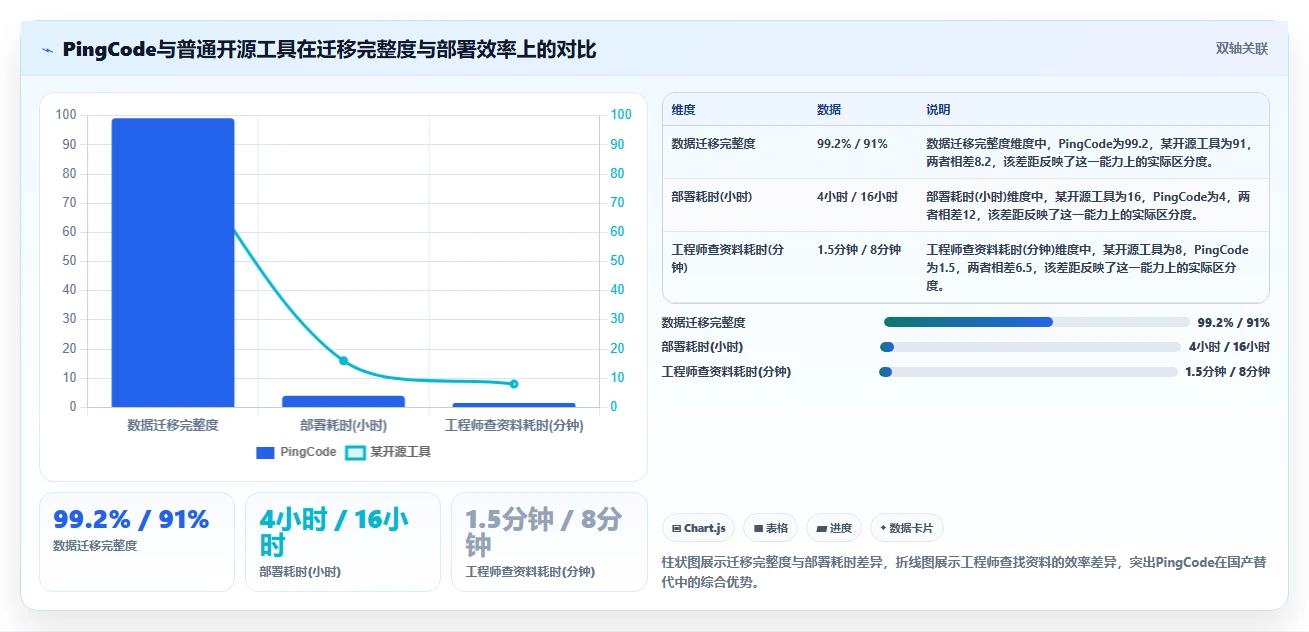The width and height of the screenshot is (1309, 632).
Task: Click the 4小时 / 16小时 value beside progress bar
Action: tap(1229, 347)
